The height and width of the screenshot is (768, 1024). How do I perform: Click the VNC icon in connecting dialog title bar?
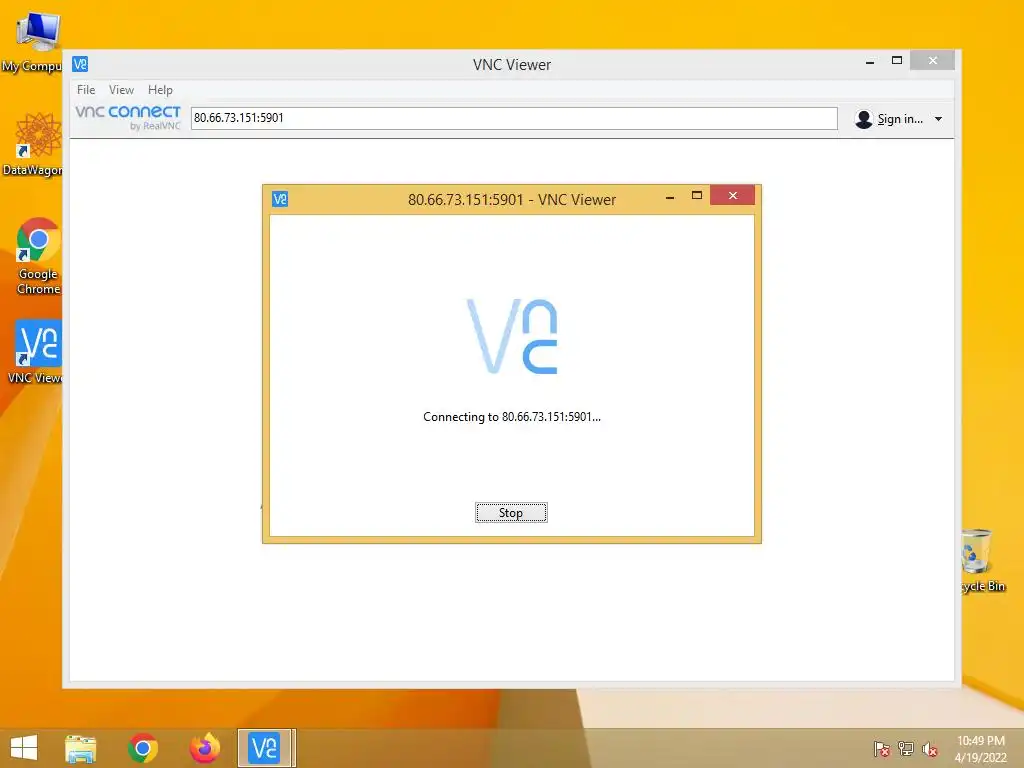pyautogui.click(x=280, y=199)
